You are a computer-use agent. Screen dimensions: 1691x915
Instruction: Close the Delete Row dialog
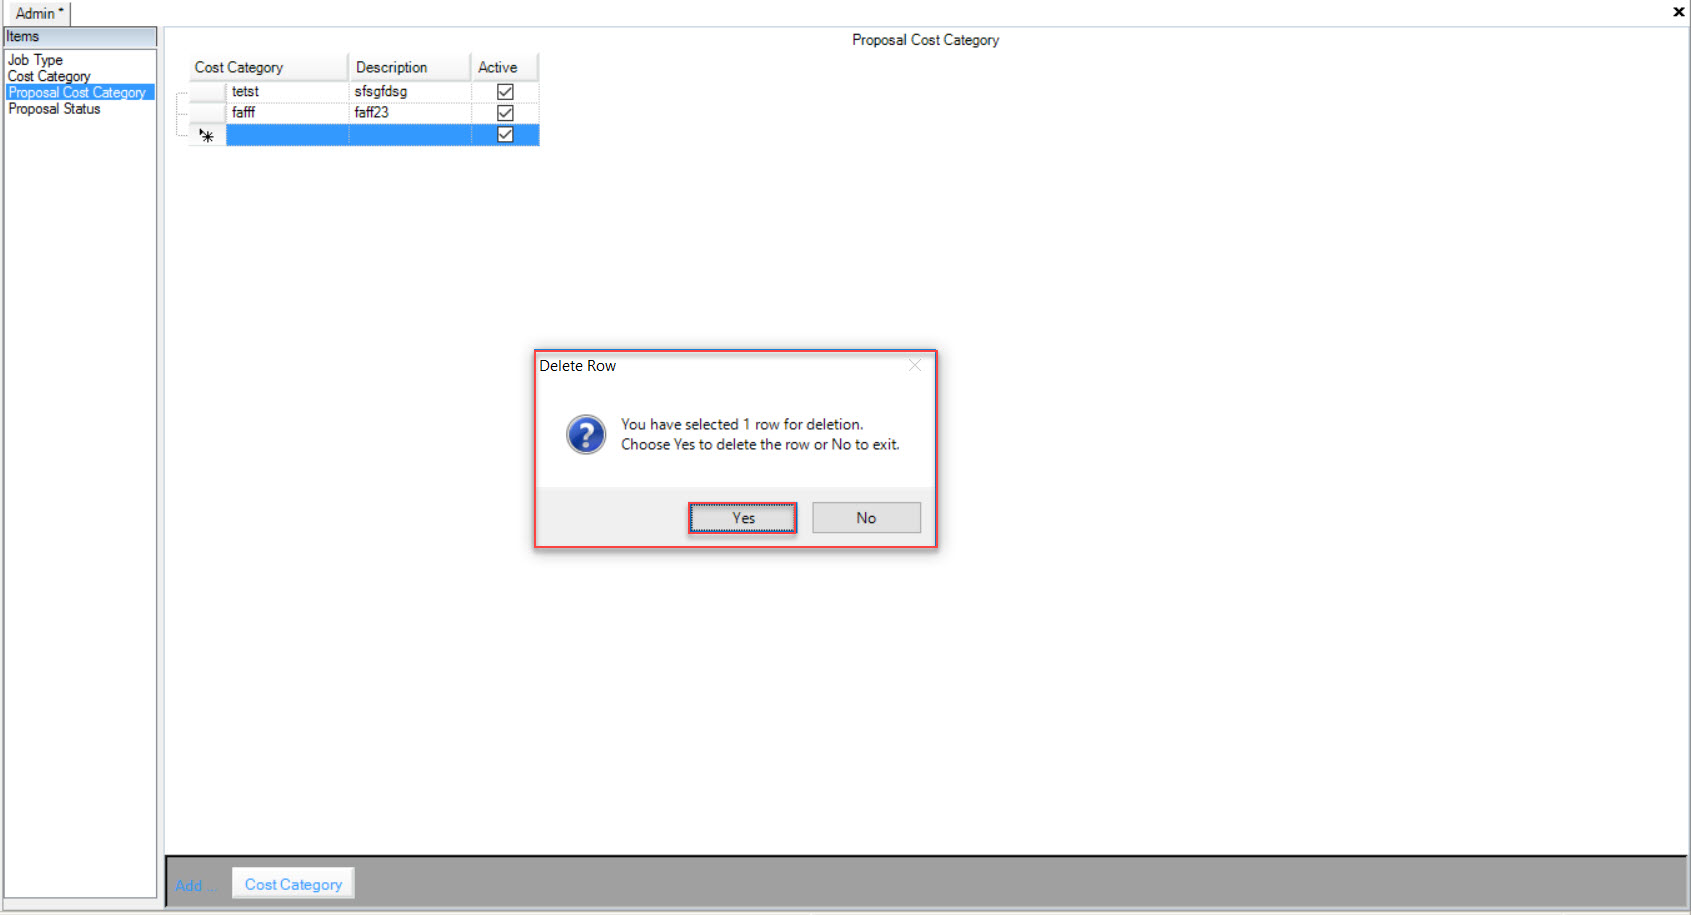pos(915,365)
